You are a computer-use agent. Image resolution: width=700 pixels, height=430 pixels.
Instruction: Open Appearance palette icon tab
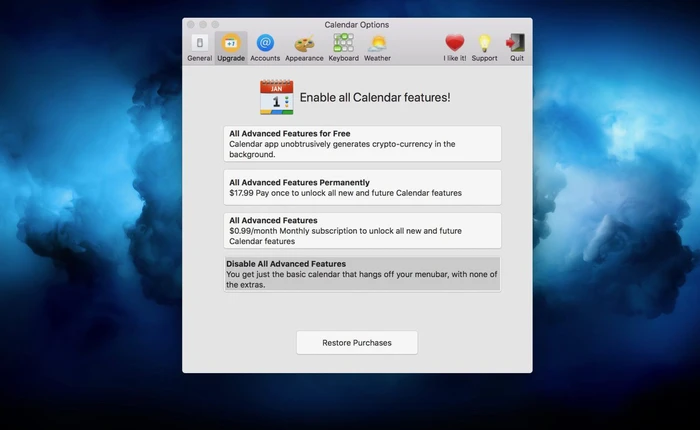click(304, 48)
